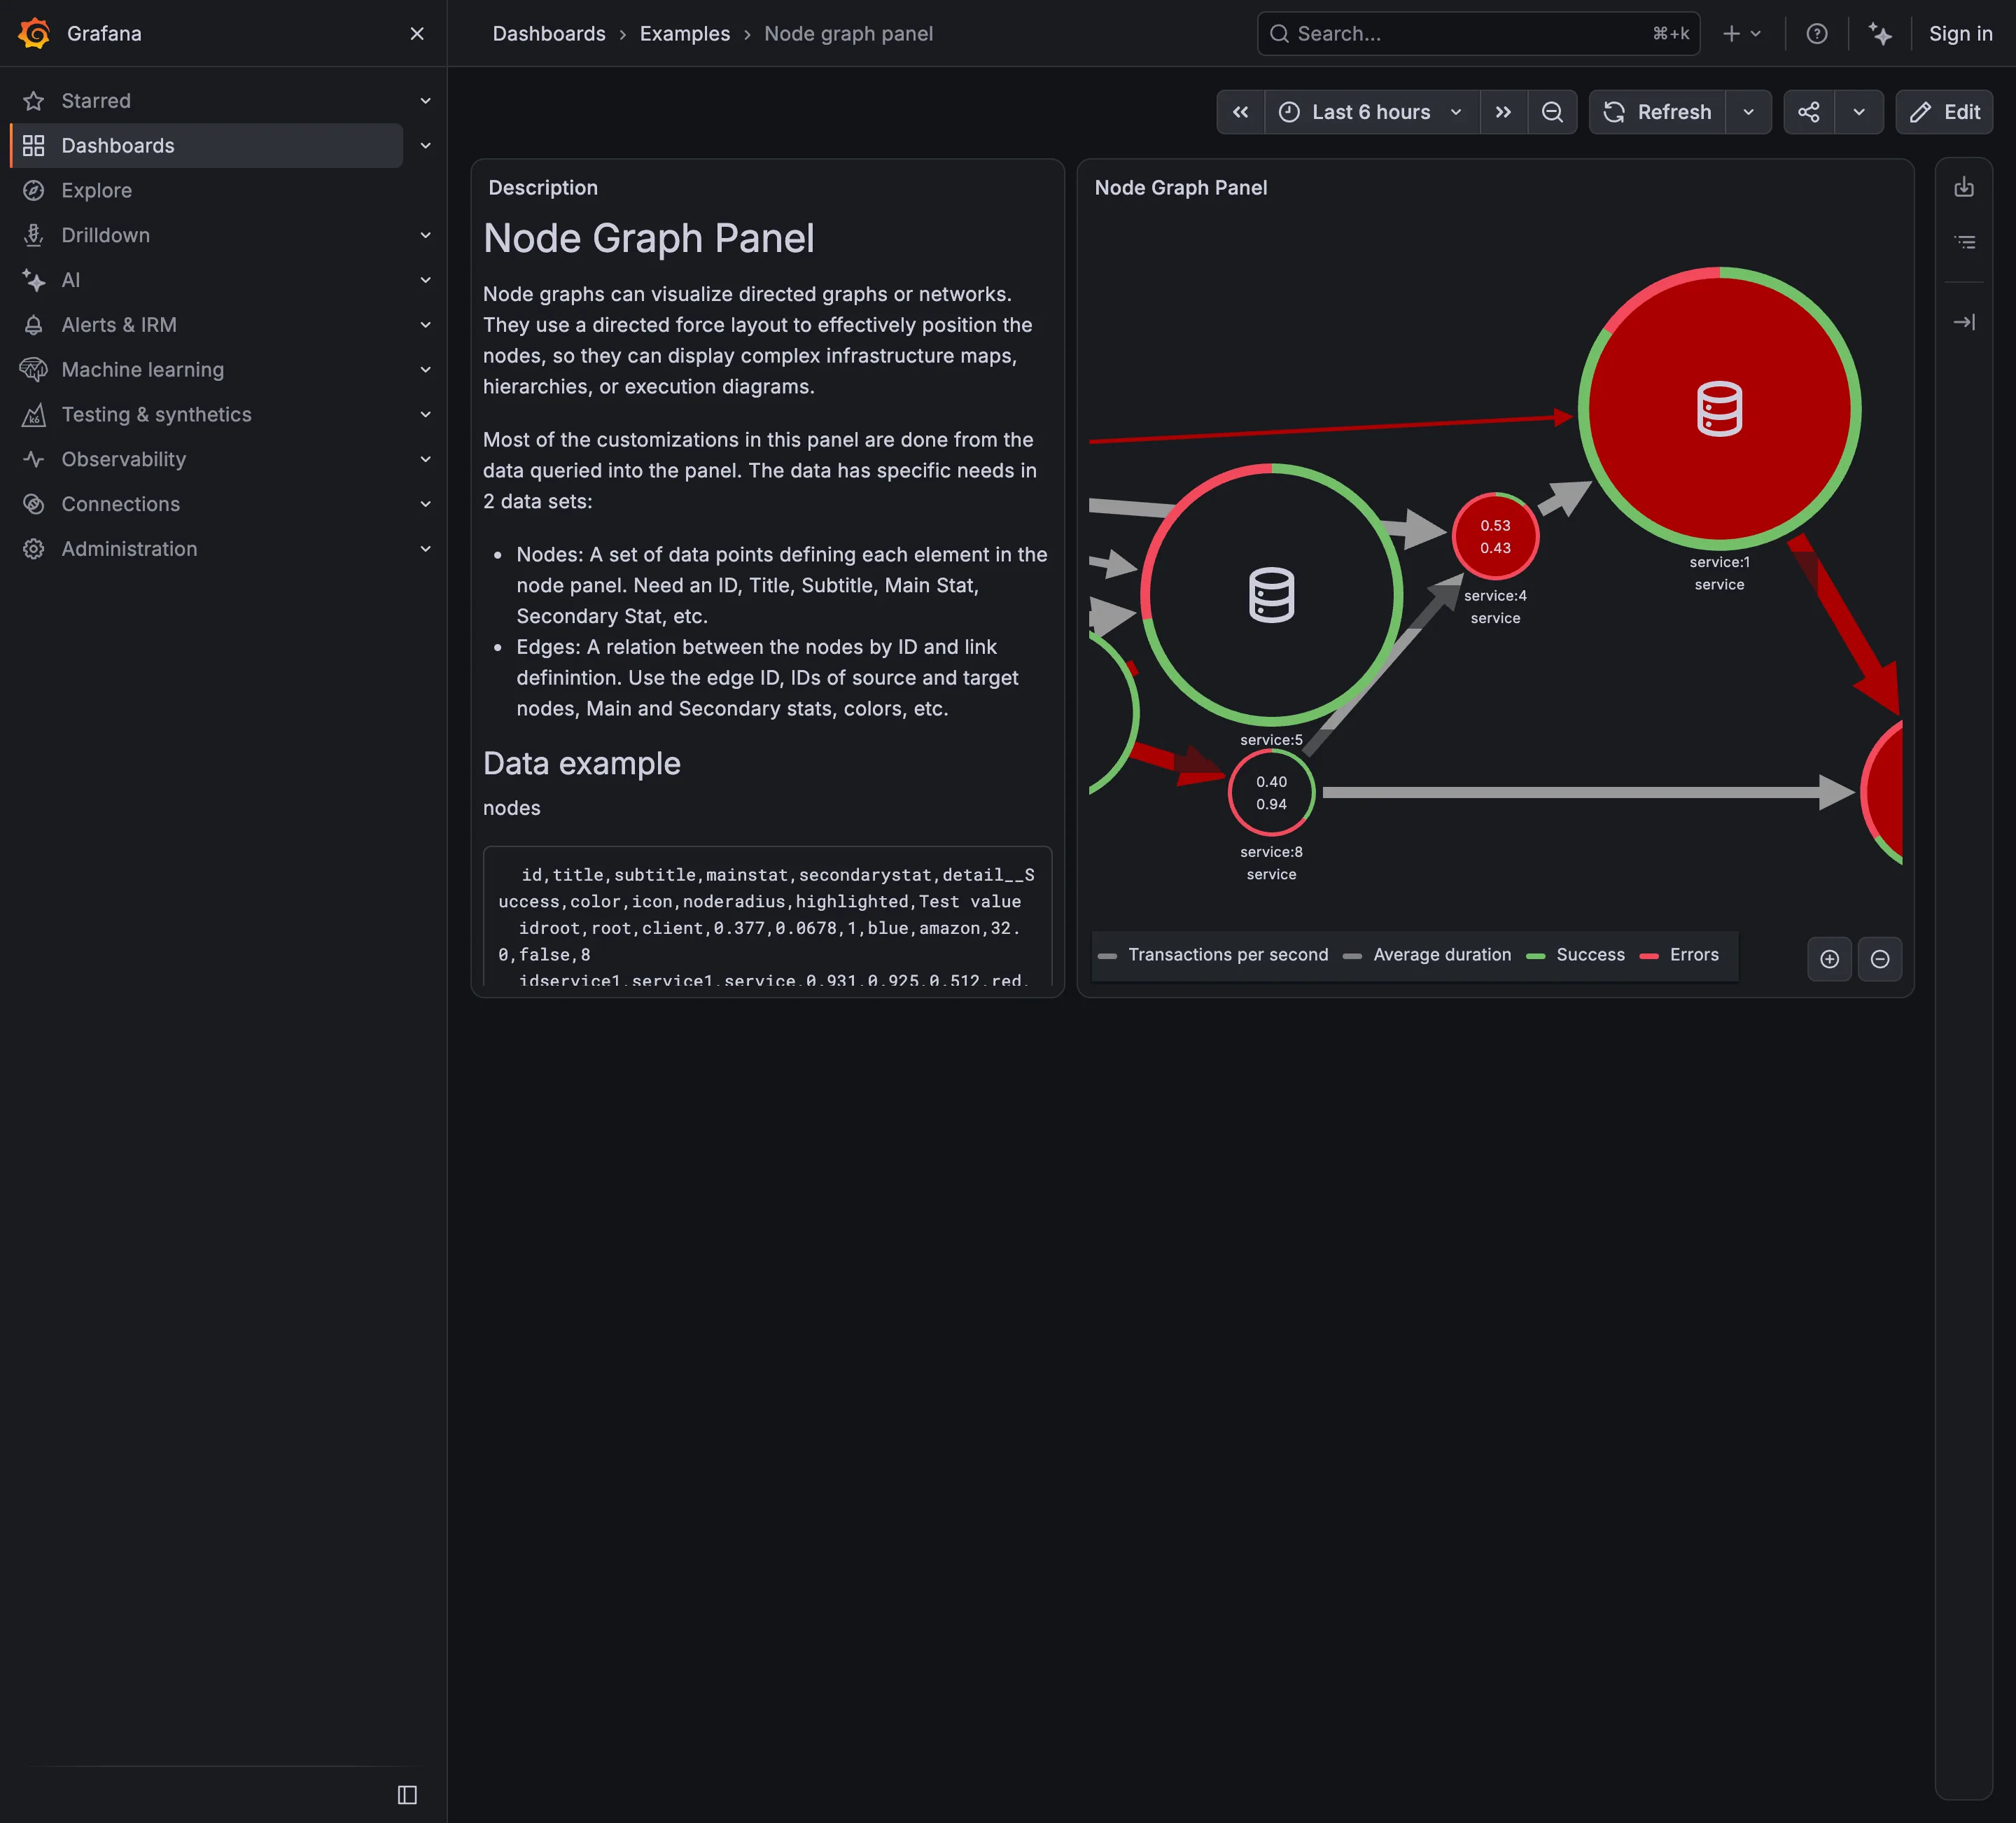Click the collapse side rail arrow icon
This screenshot has height=1823, width=2016.
1964,322
